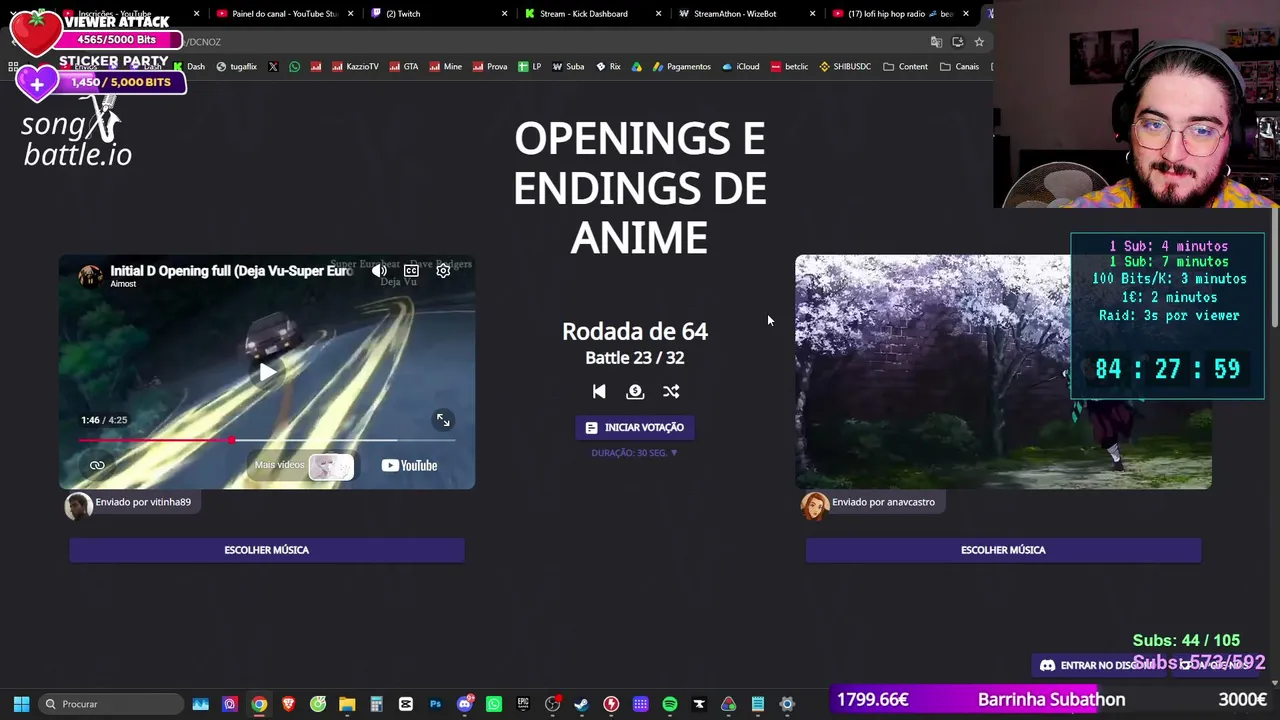Viewport: 1280px width, 720px height.
Task: Open the YouTube player settings gear
Action: (x=443, y=271)
